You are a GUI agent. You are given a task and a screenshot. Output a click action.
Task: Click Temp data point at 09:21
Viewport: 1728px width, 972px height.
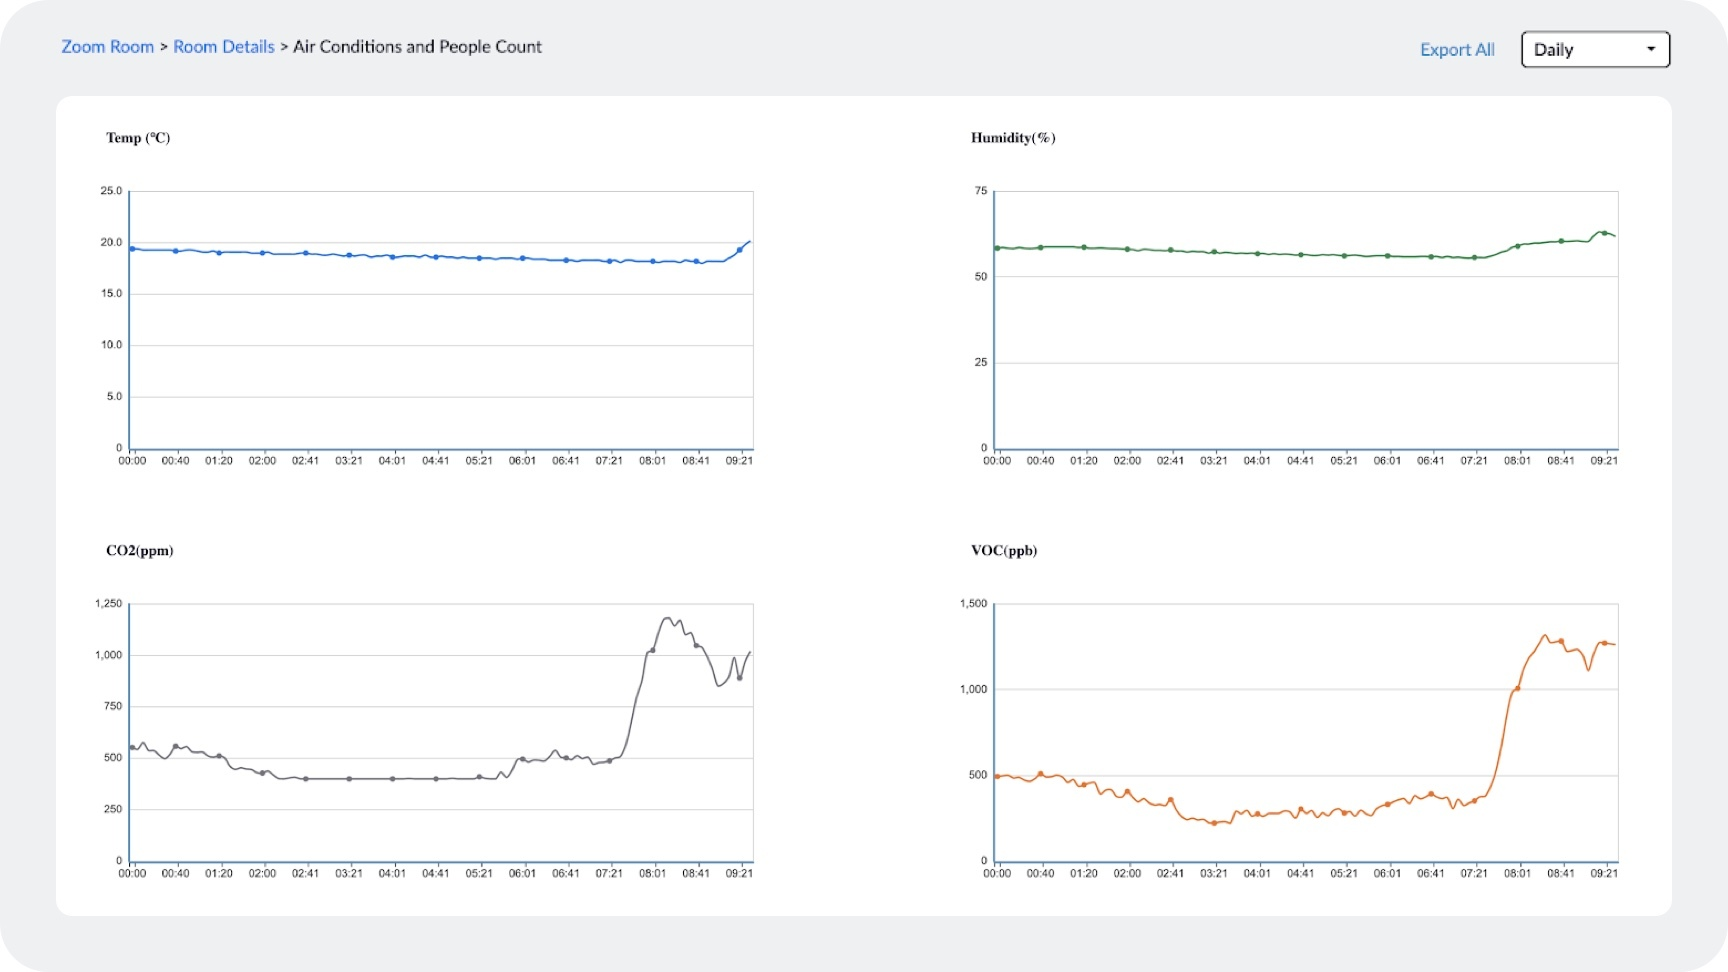pyautogui.click(x=740, y=250)
